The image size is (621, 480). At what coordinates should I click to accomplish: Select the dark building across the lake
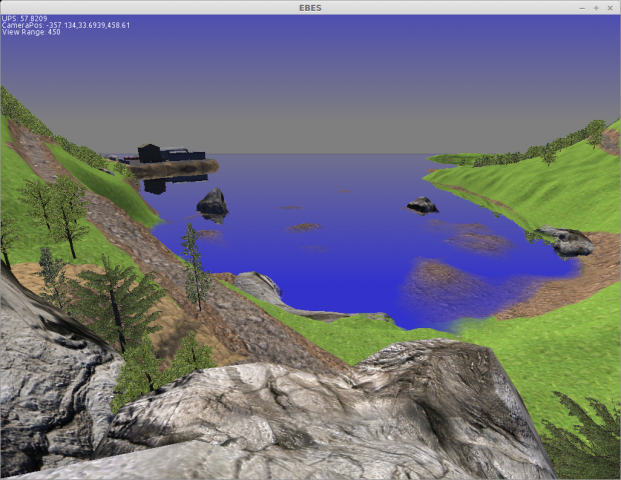pyautogui.click(x=152, y=153)
